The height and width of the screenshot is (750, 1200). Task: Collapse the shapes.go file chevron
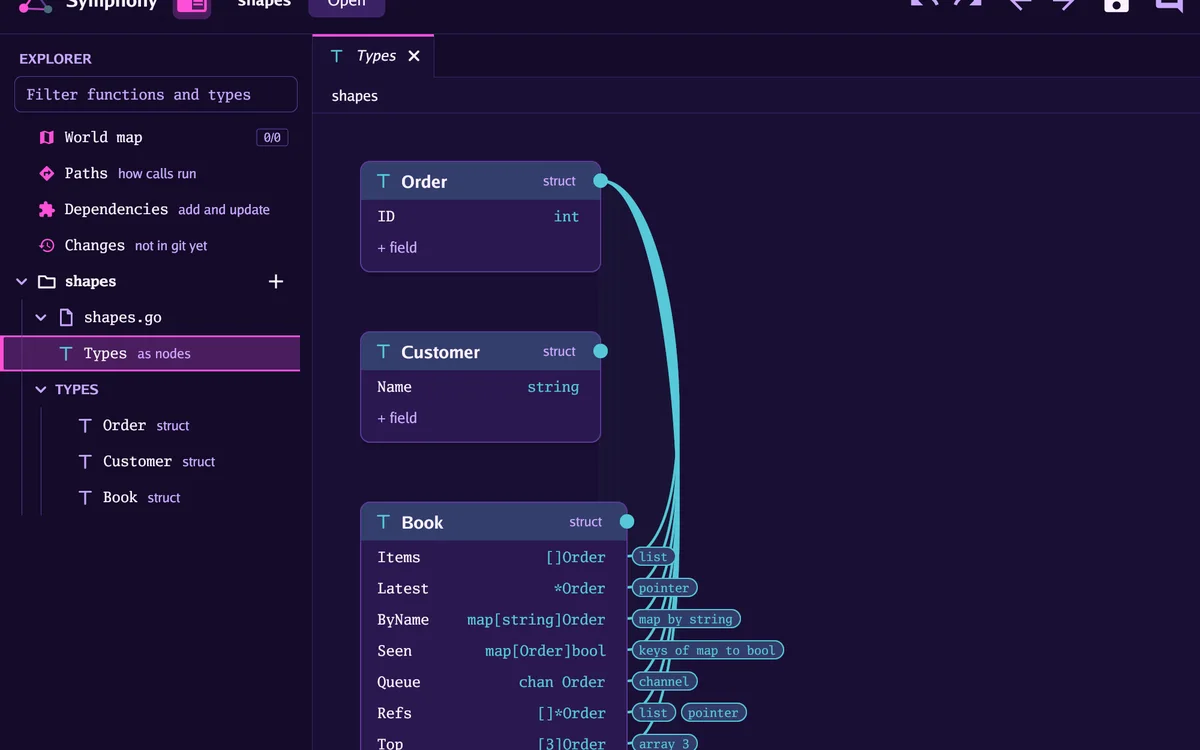pyautogui.click(x=41, y=318)
